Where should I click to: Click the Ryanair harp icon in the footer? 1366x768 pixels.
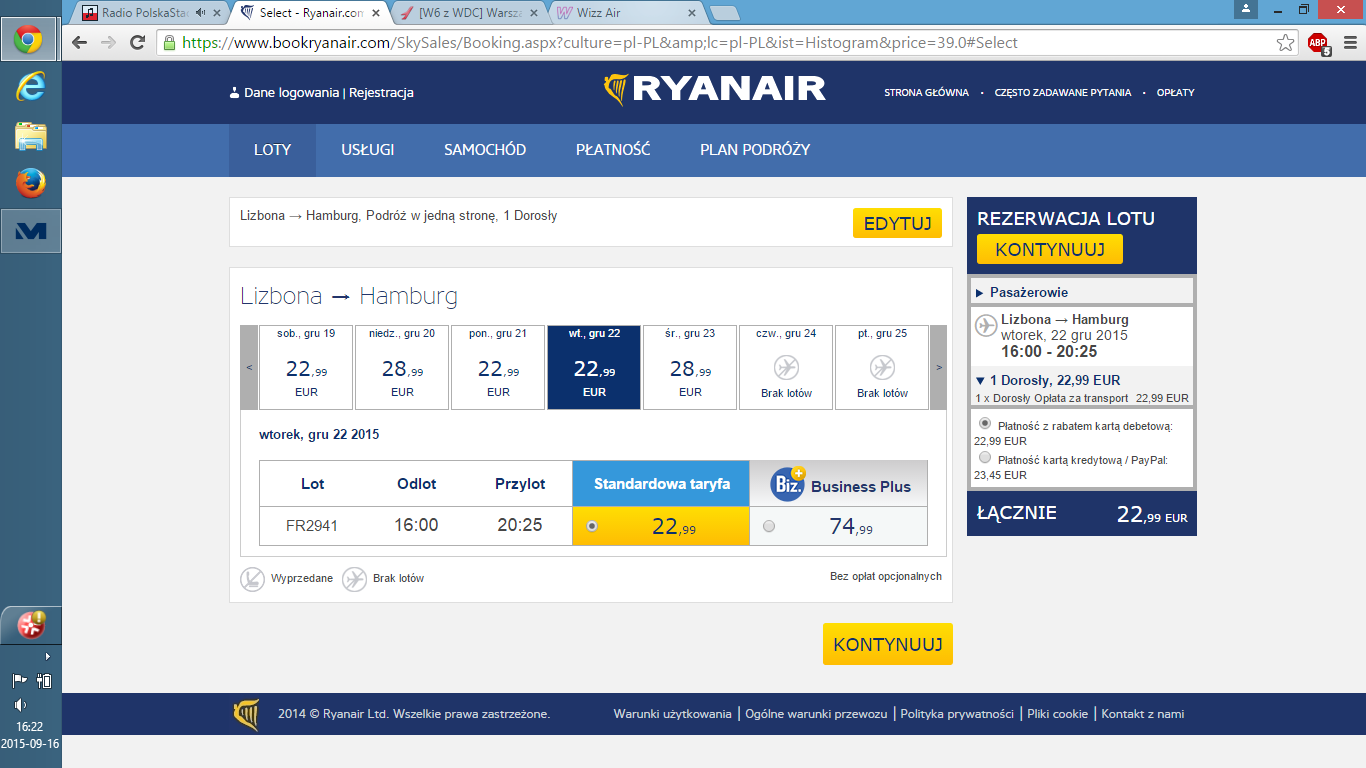click(x=246, y=715)
